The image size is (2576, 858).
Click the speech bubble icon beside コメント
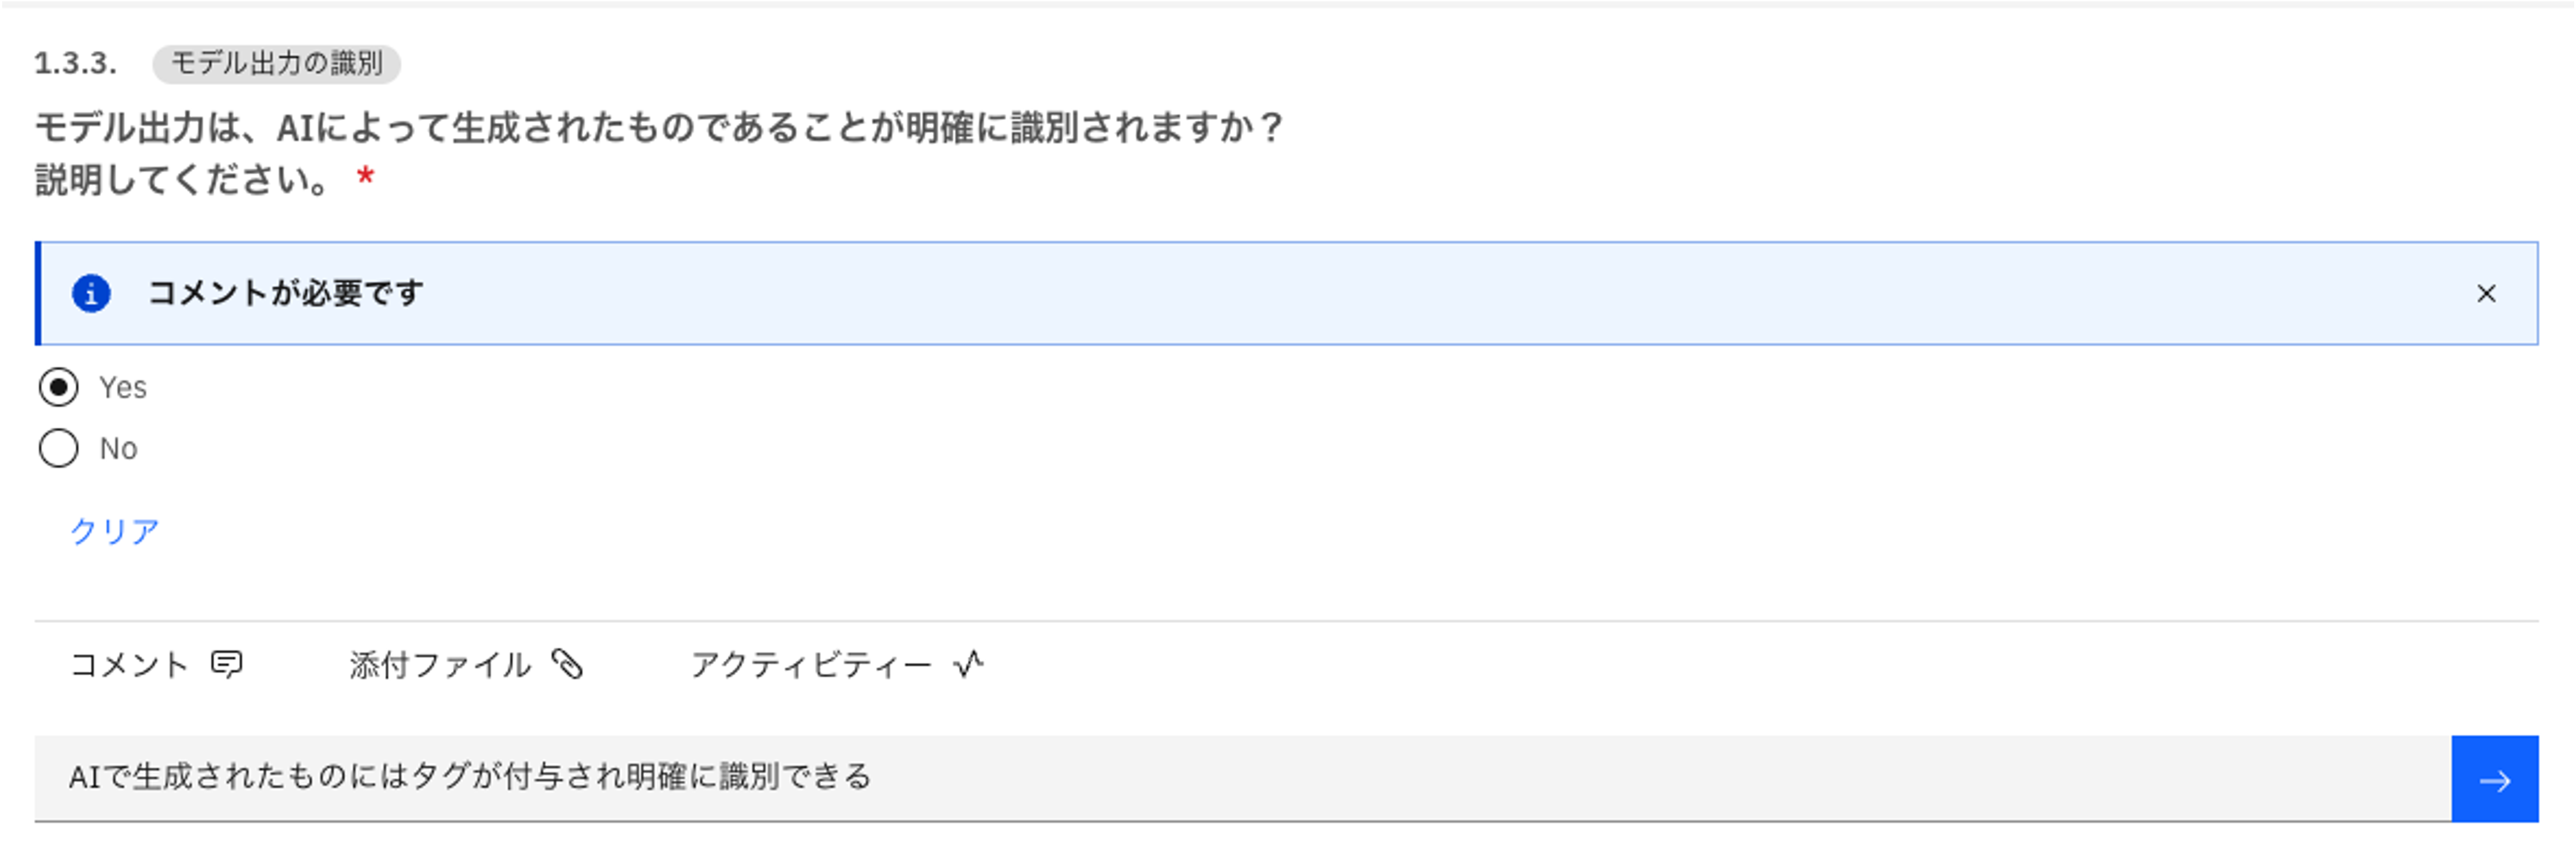pyautogui.click(x=227, y=664)
